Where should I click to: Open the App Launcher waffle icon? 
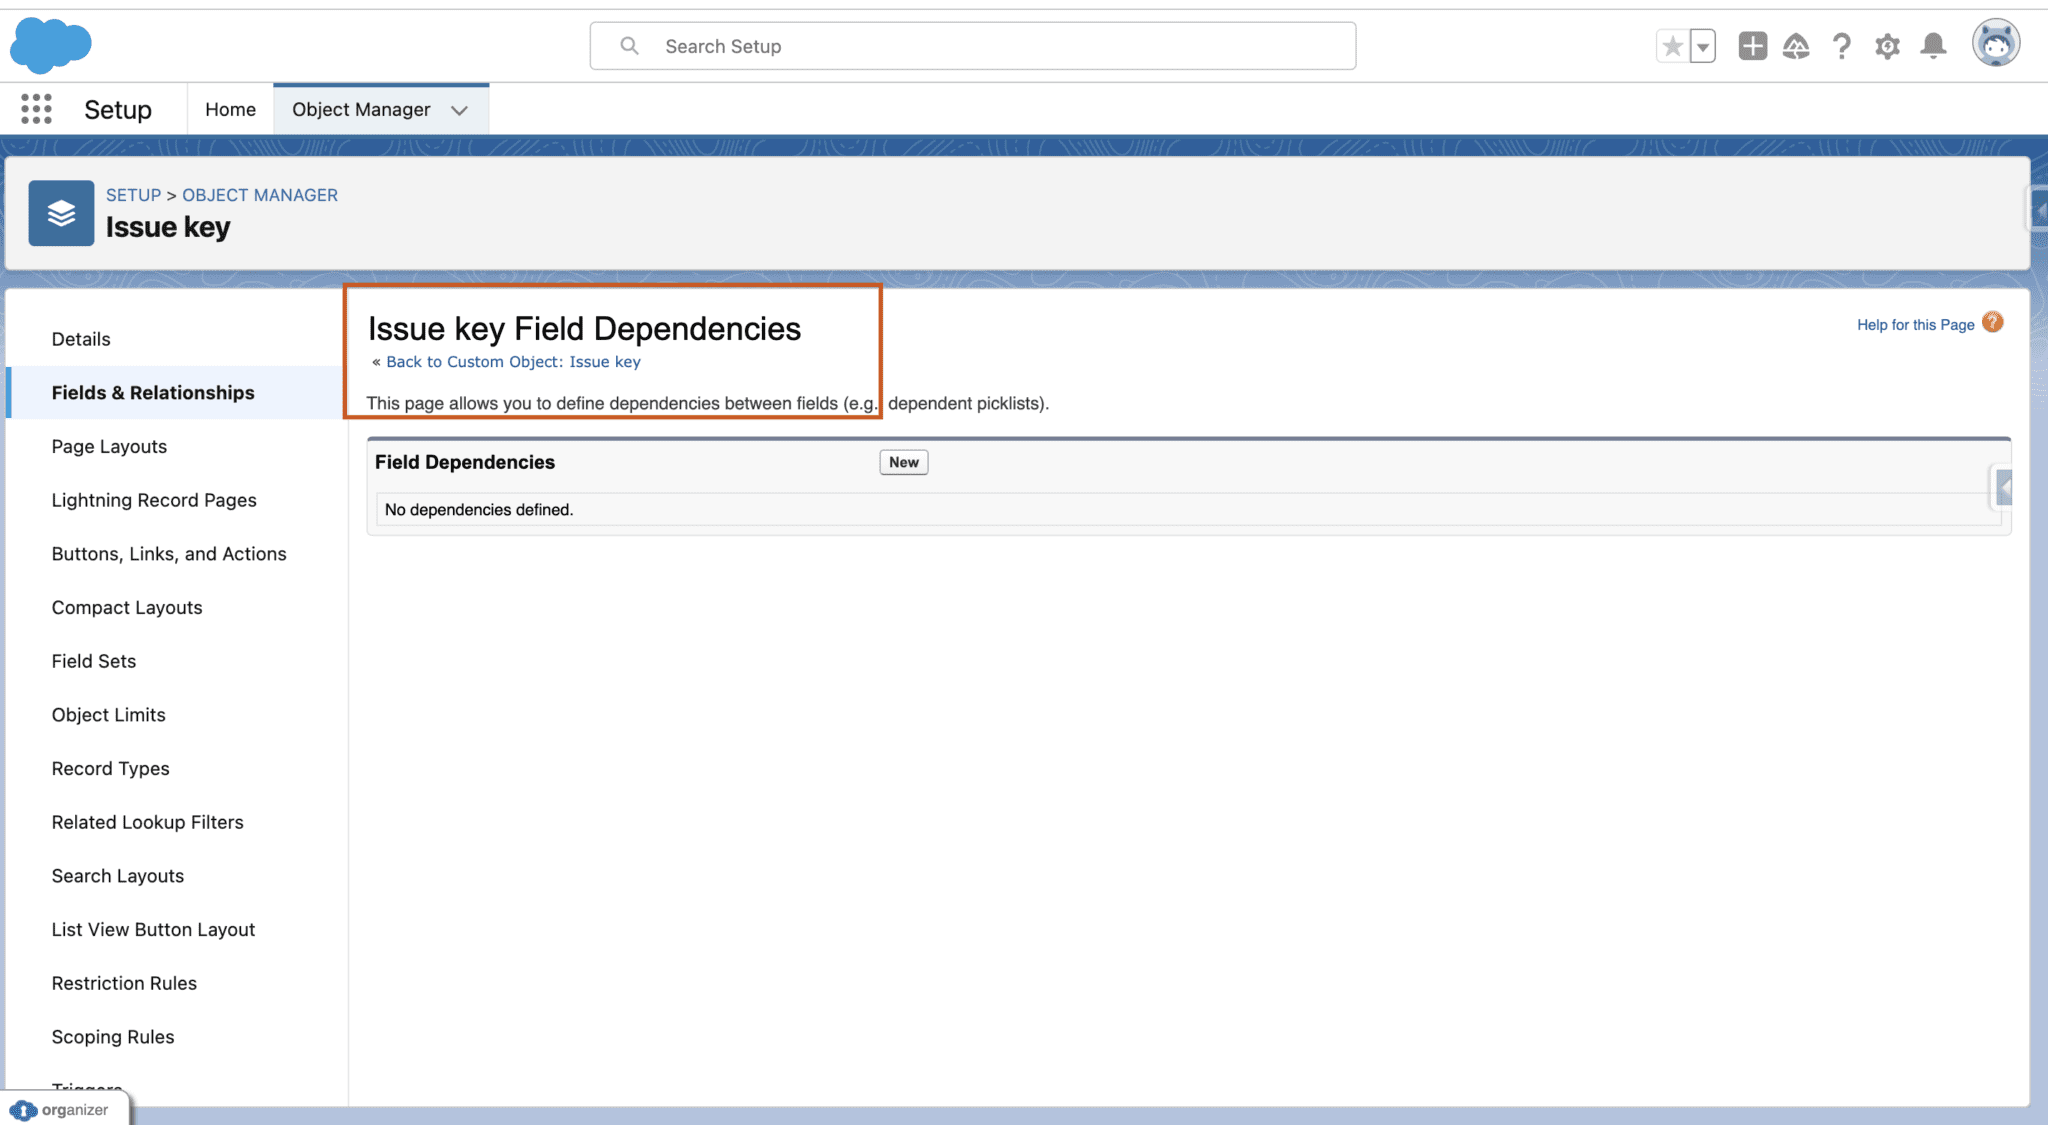[x=35, y=109]
